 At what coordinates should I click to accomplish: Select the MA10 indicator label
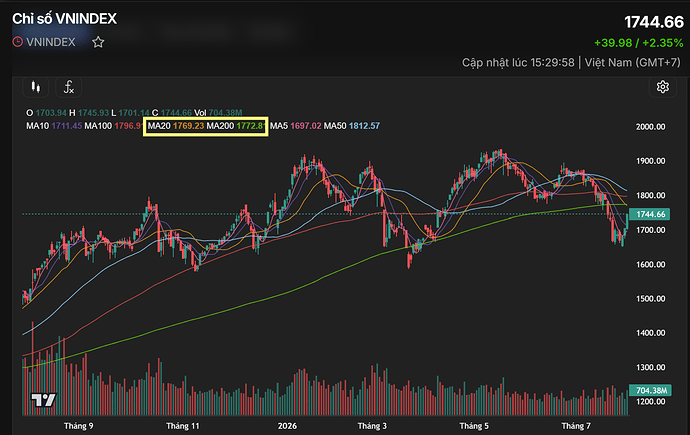pyautogui.click(x=37, y=126)
